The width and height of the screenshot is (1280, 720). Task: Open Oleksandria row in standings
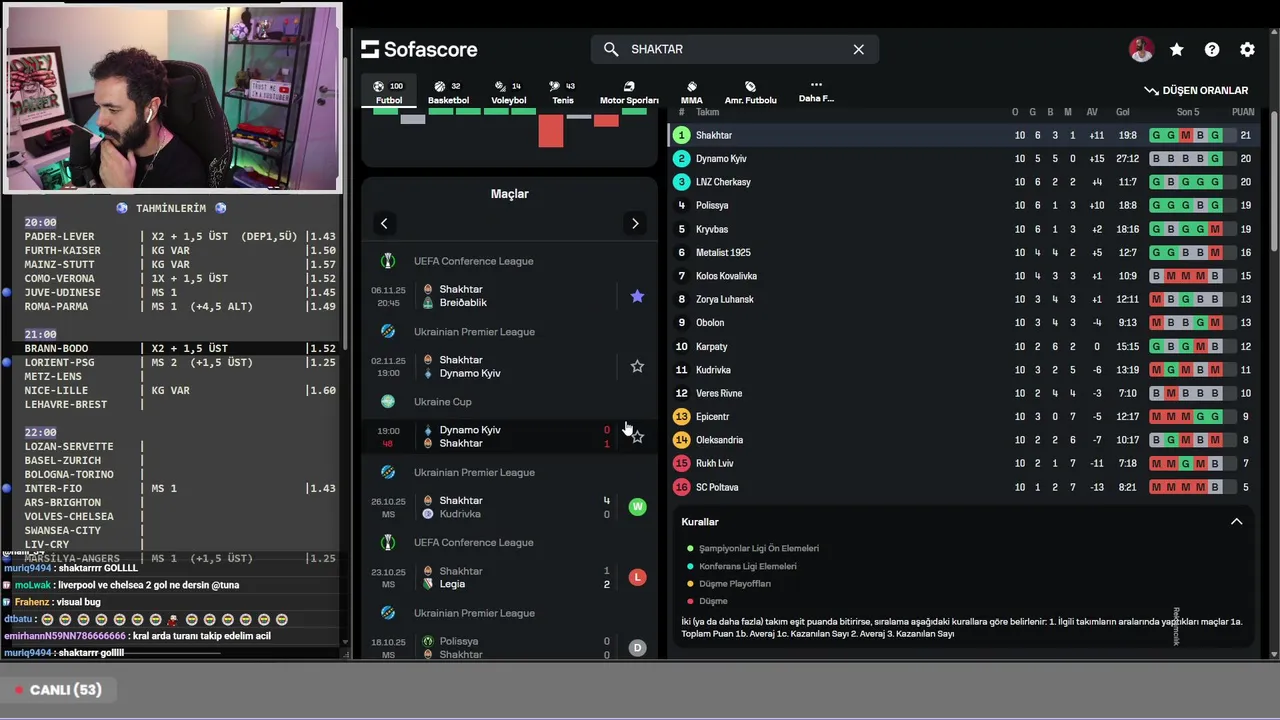tap(966, 440)
